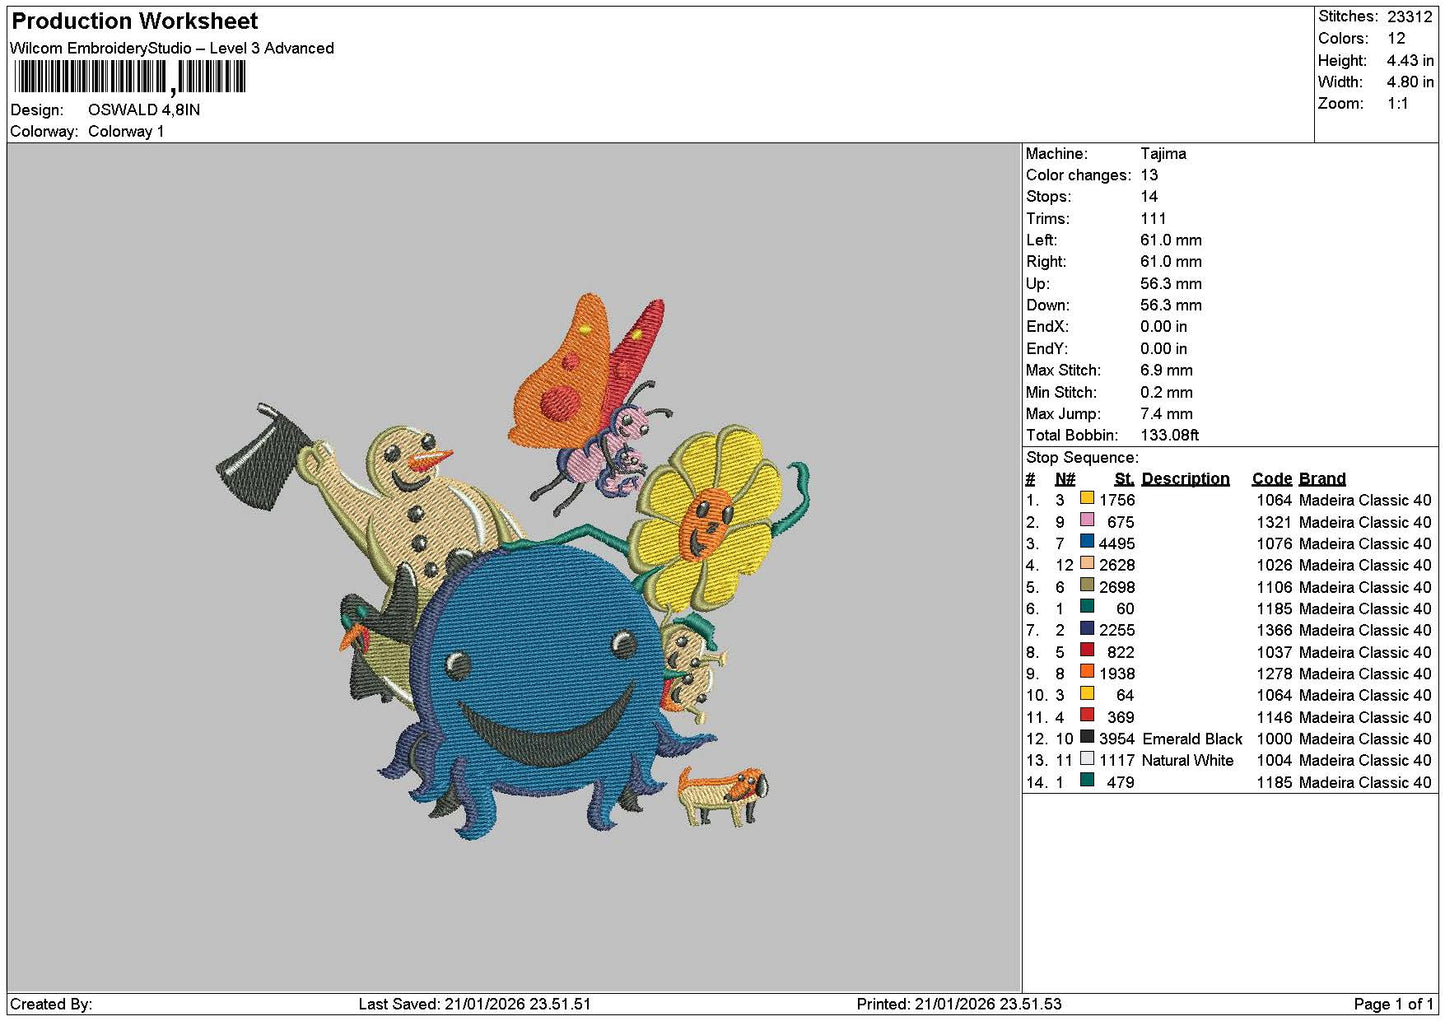
Task: Click the barcode under the worksheet title
Action: coord(129,77)
